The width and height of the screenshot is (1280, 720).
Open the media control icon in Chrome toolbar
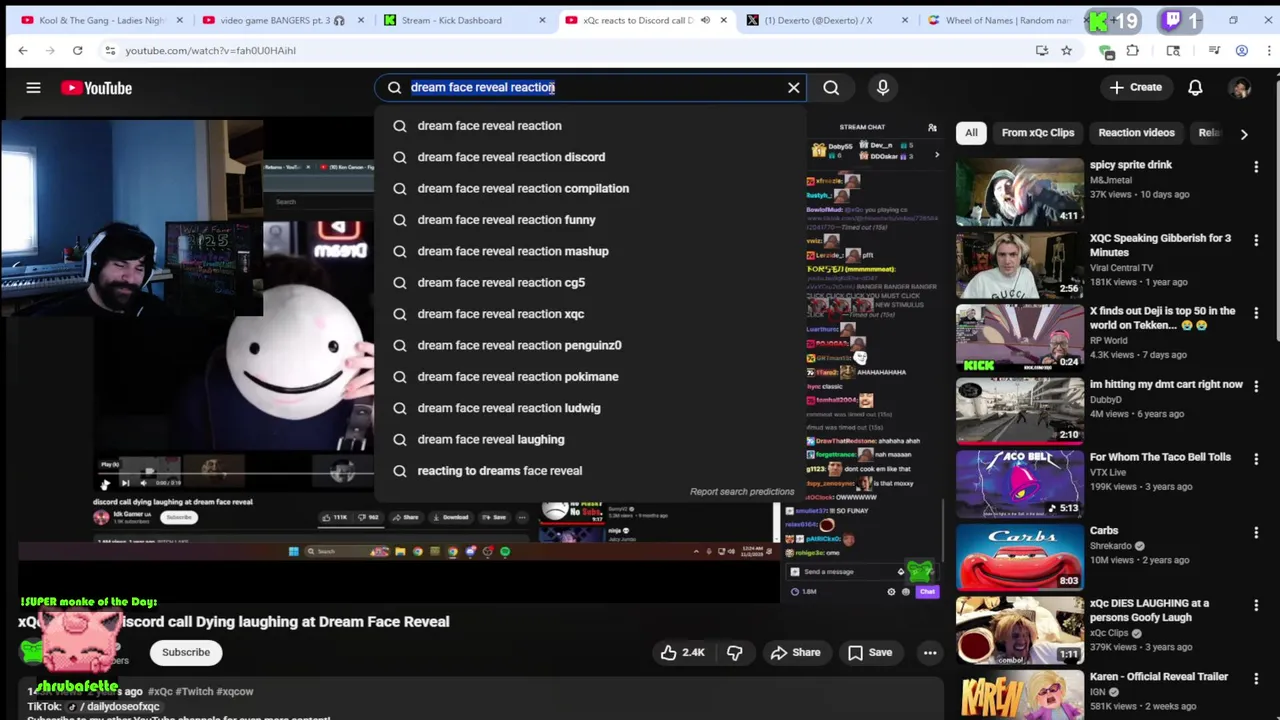tap(1214, 50)
